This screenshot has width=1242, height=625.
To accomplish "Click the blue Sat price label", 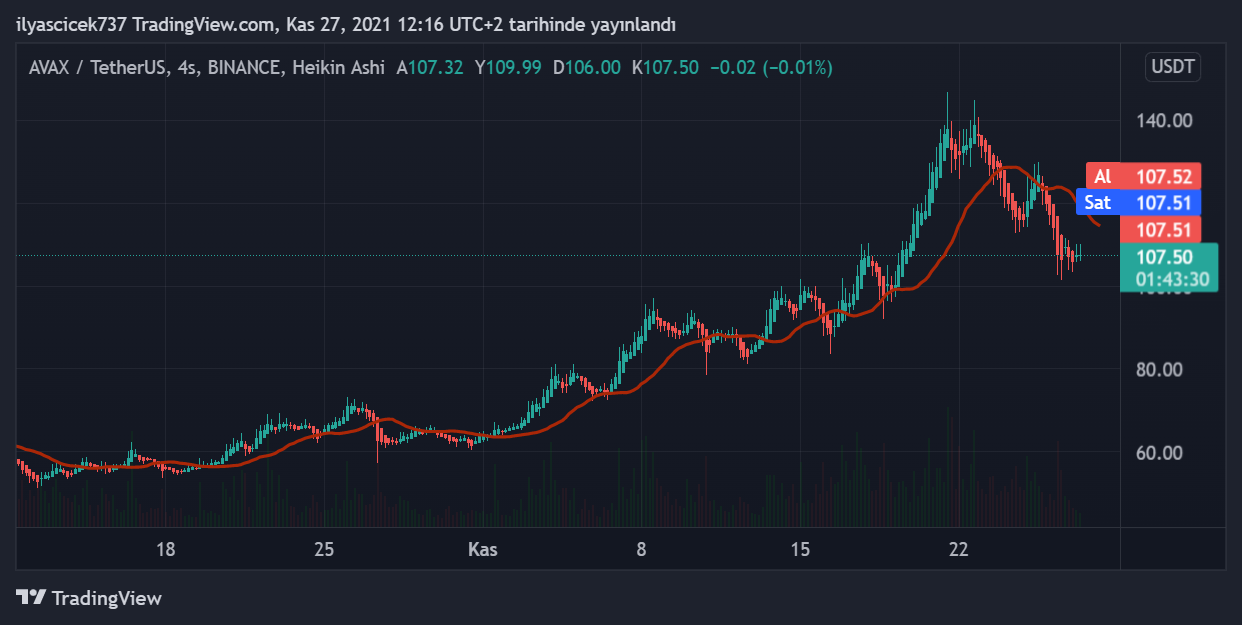I will 1144,203.
